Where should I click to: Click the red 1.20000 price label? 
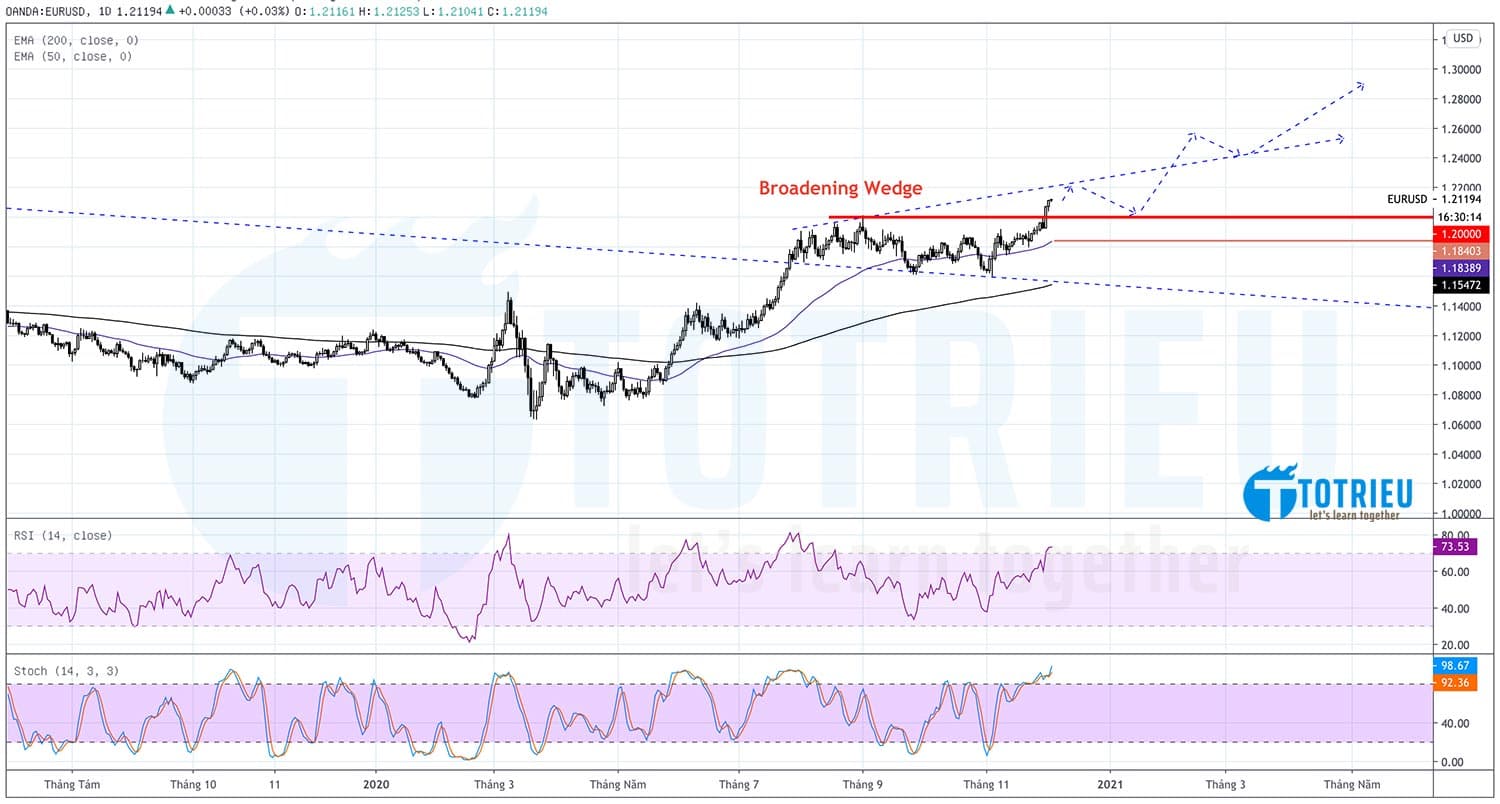click(x=1460, y=234)
